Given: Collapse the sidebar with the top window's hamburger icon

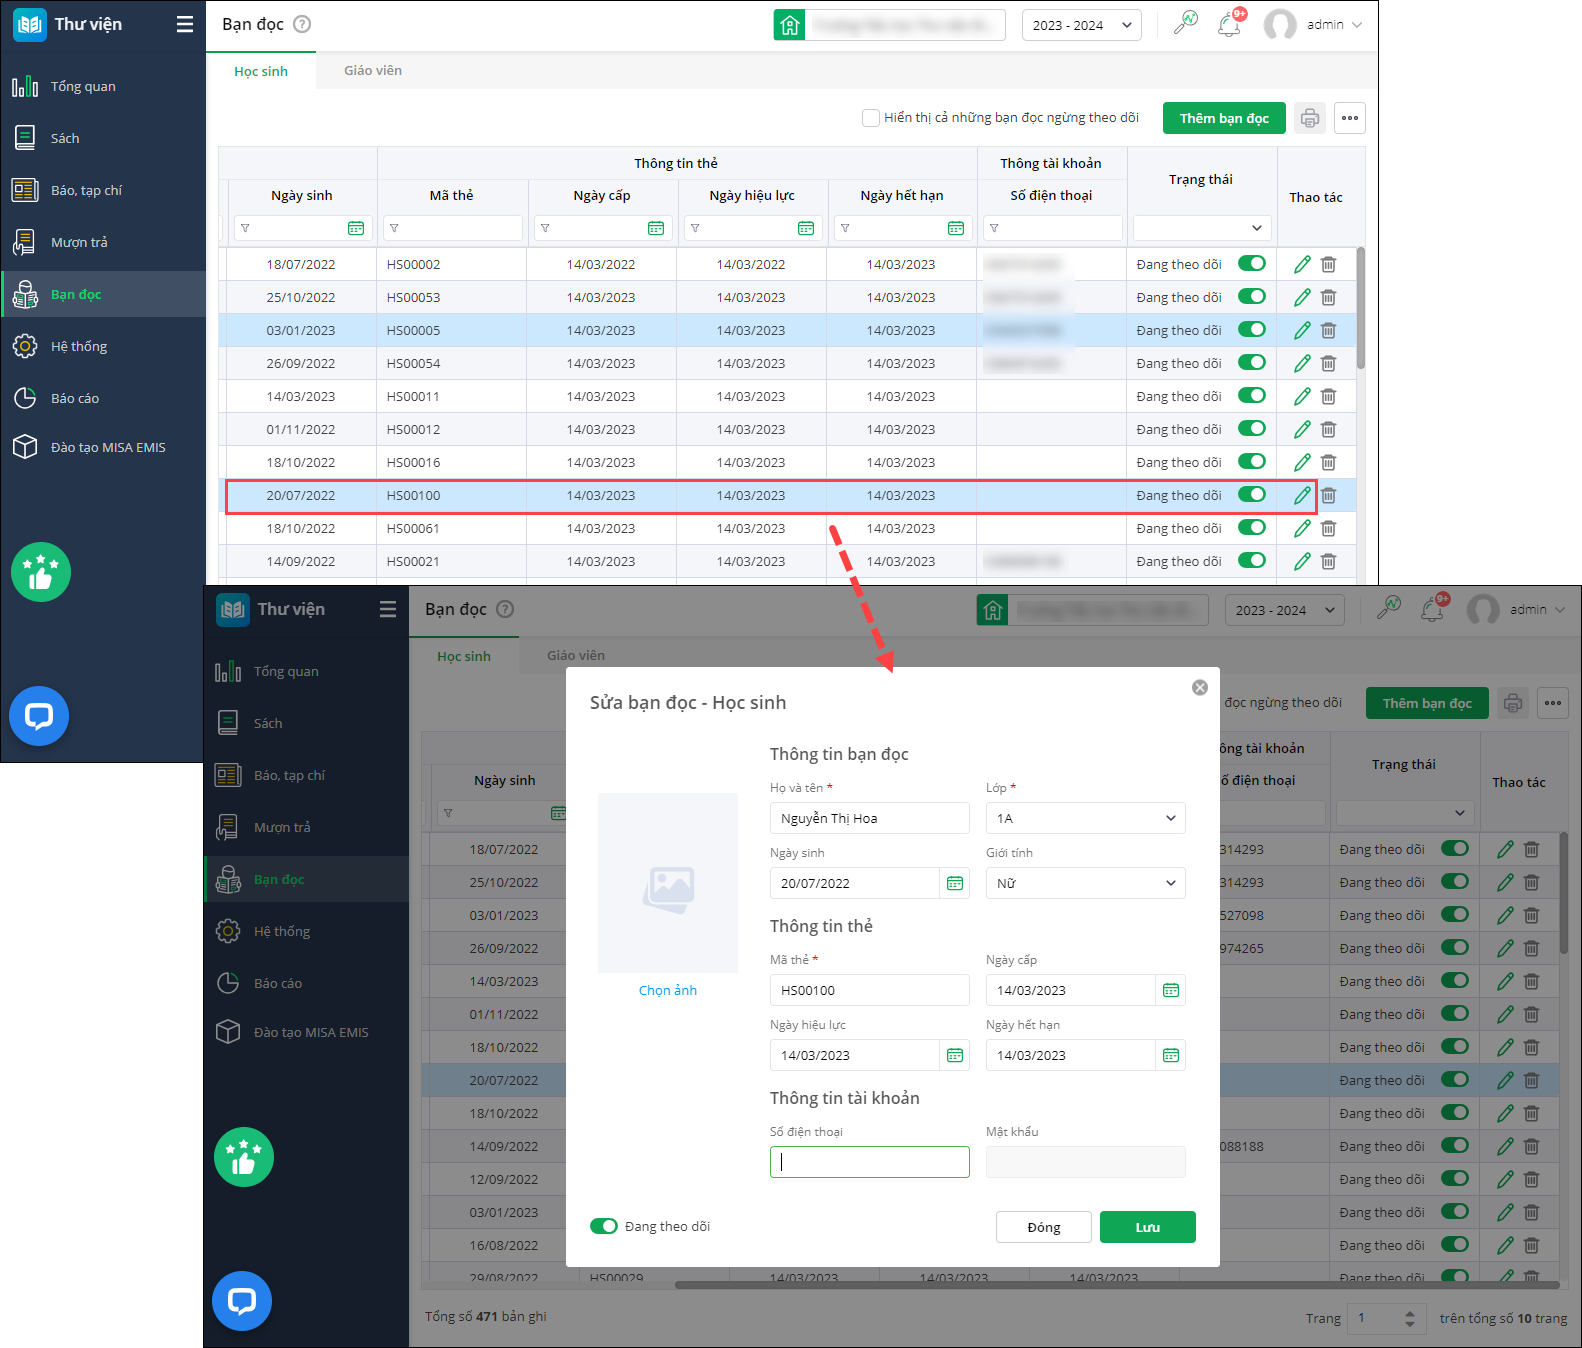Looking at the screenshot, I should click(x=185, y=24).
